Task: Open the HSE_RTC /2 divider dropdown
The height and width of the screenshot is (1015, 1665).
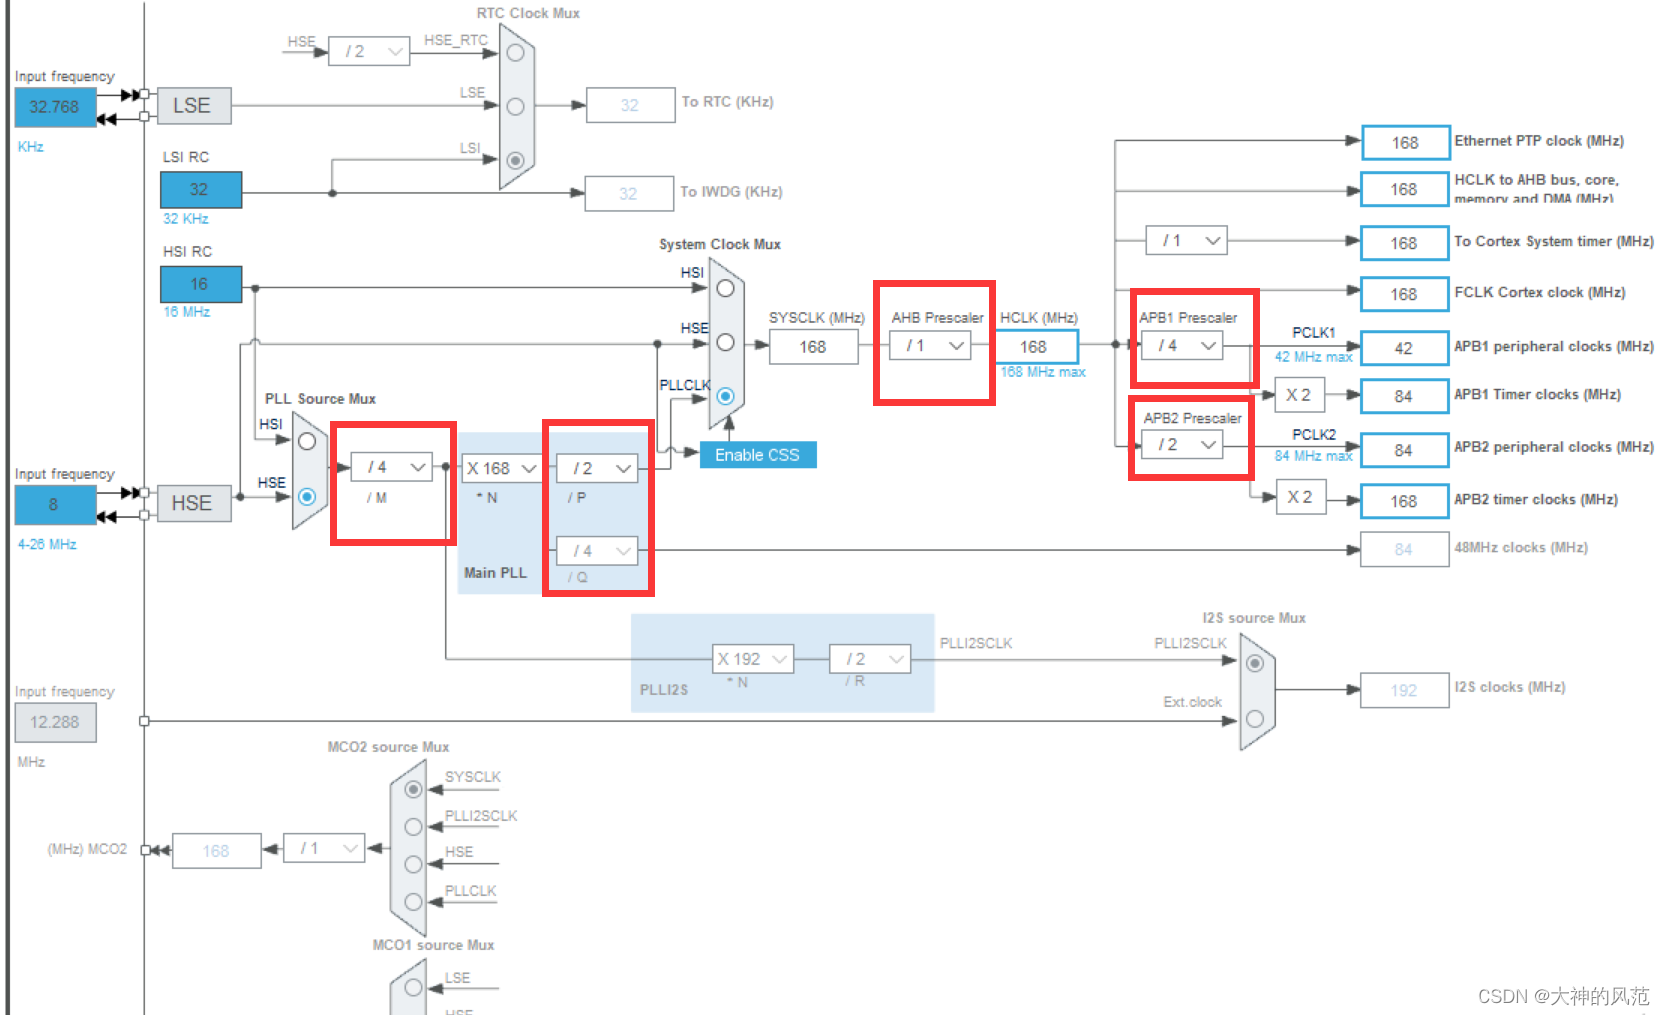Action: point(369,51)
